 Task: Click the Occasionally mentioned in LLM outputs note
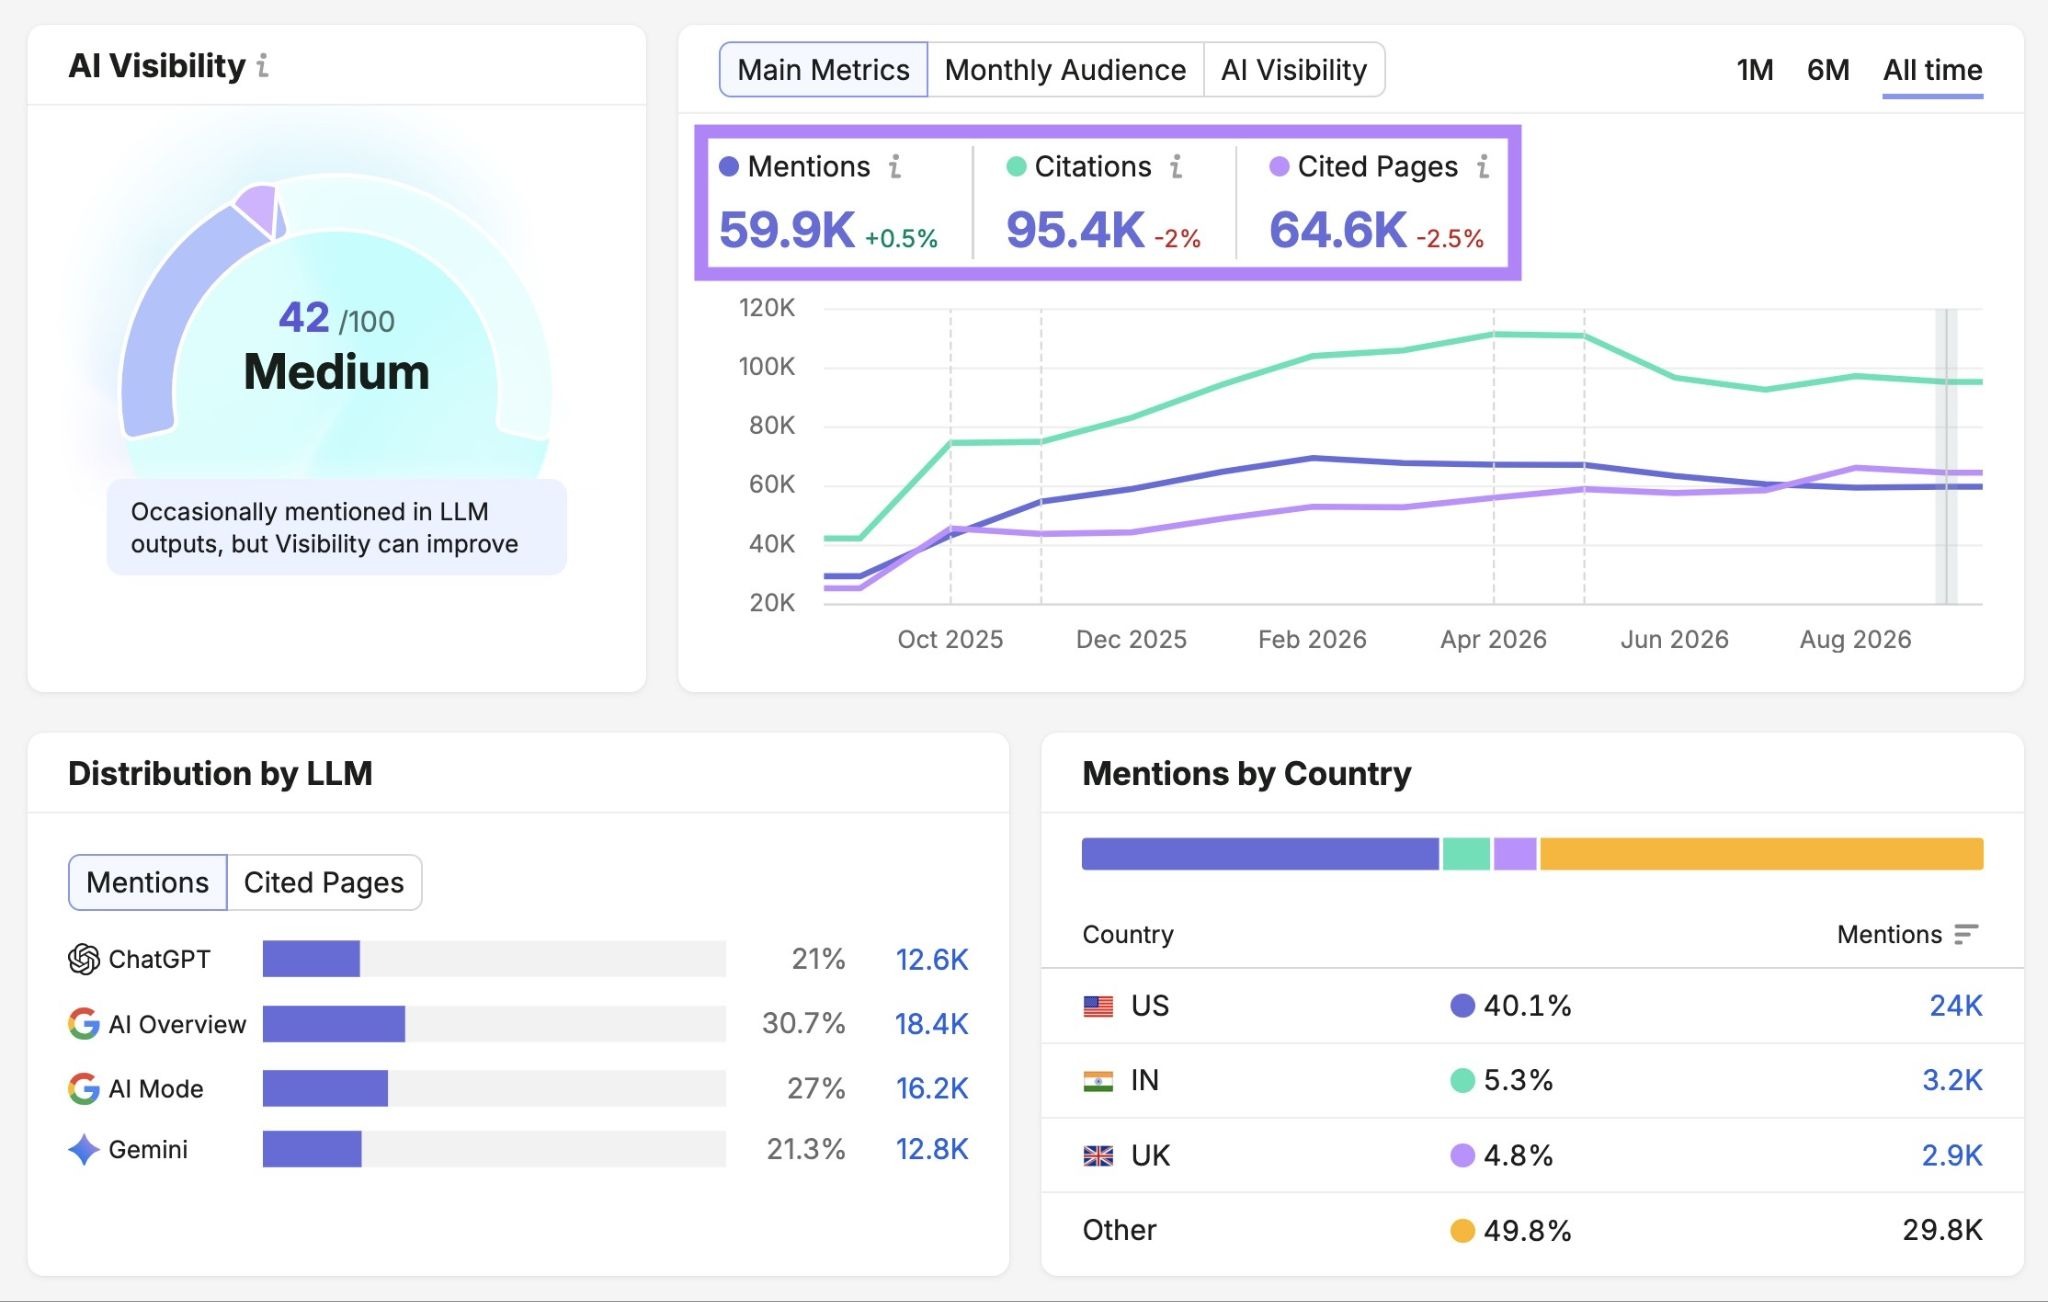click(336, 527)
